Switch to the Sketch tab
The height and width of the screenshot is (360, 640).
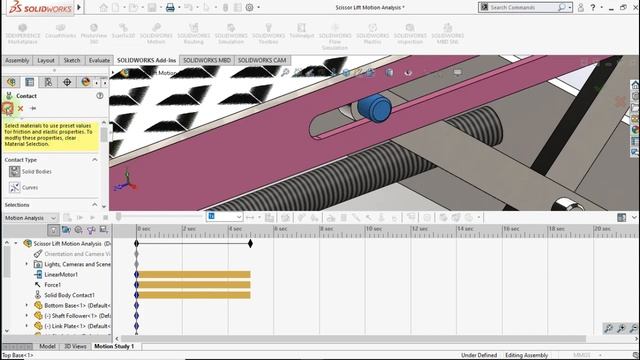pyautogui.click(x=72, y=60)
